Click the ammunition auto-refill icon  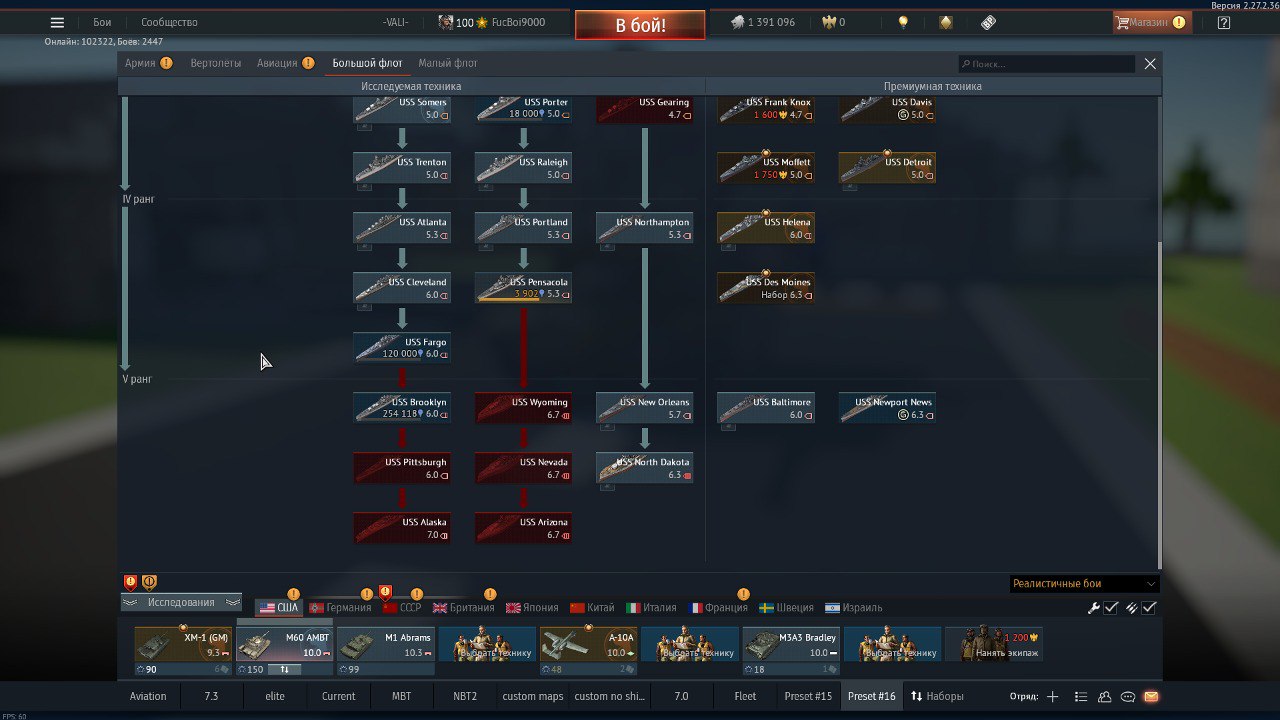[1132, 608]
